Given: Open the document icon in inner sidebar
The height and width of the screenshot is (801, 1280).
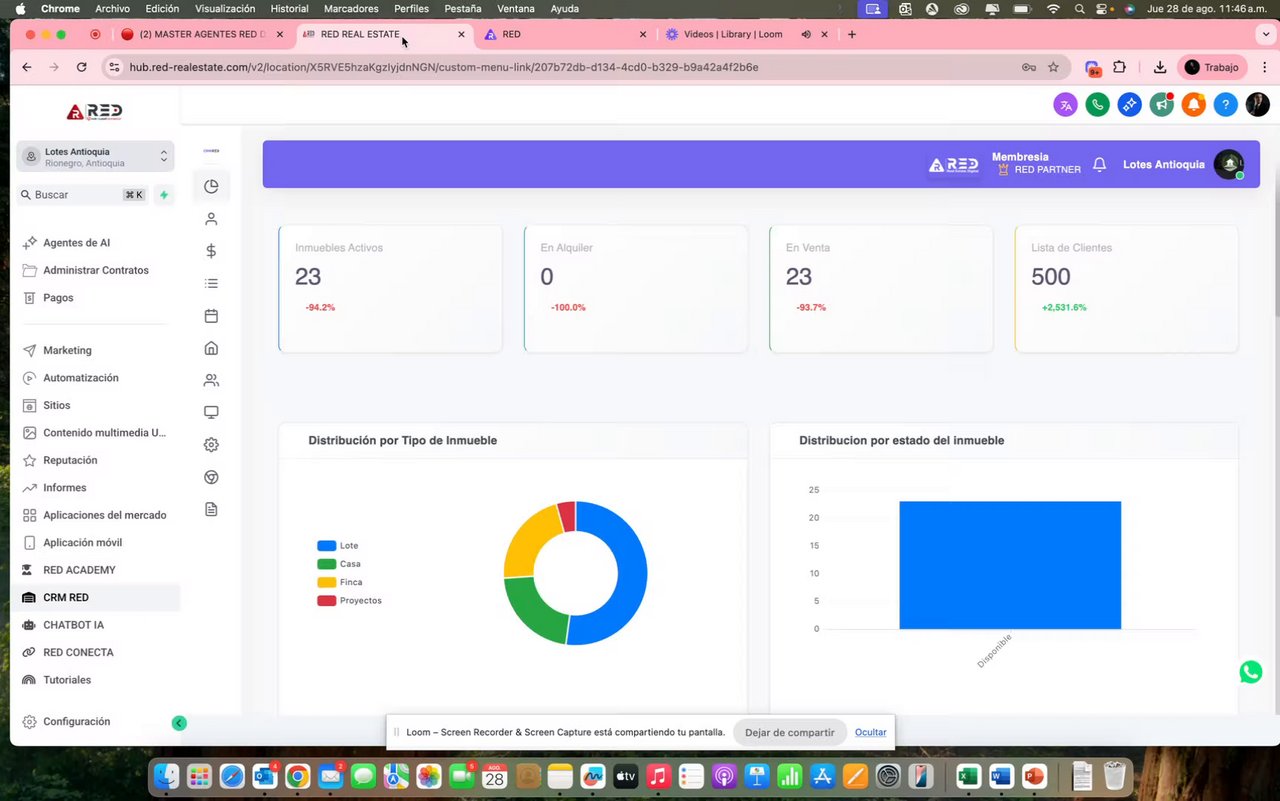Looking at the screenshot, I should tap(211, 509).
